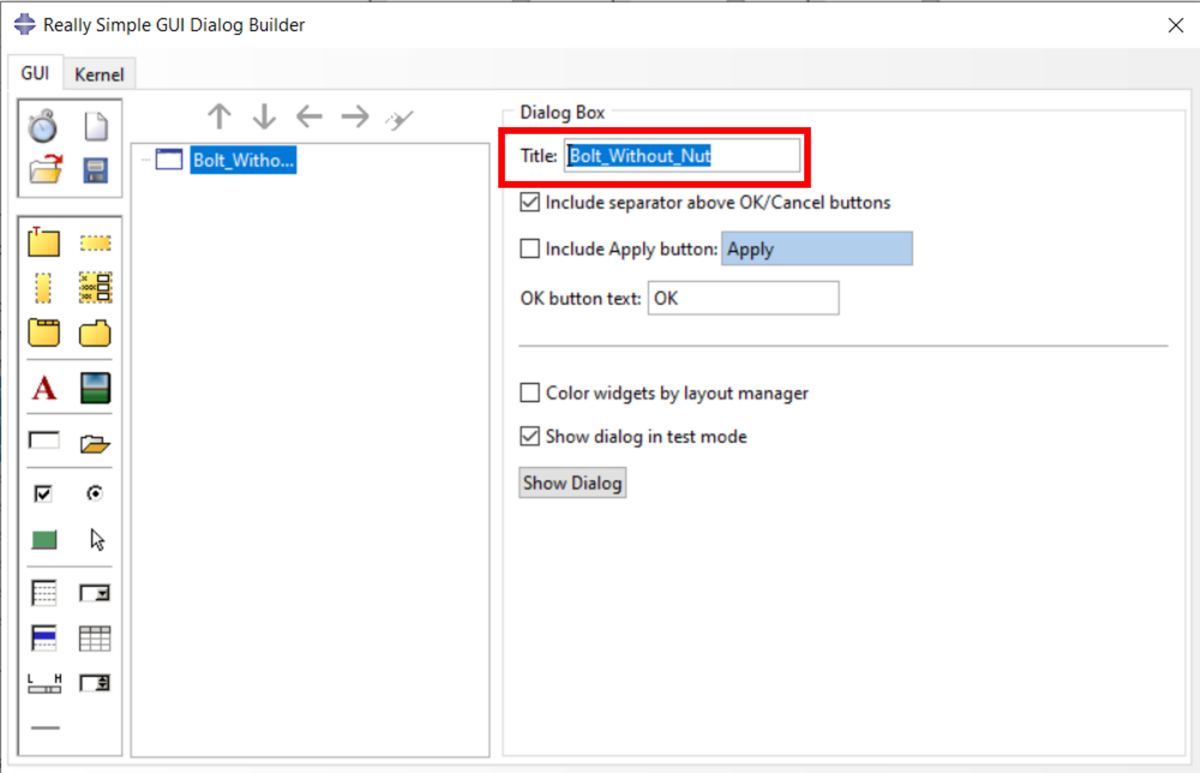The width and height of the screenshot is (1200, 773).
Task: Select the Check Button widget icon
Action: (x=44, y=493)
